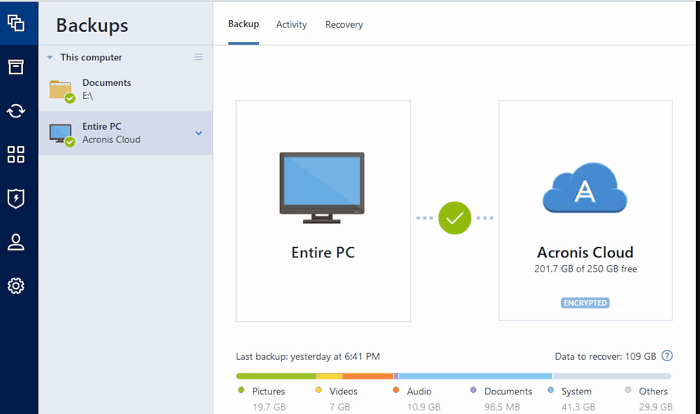This screenshot has height=414, width=700.
Task: Open the Active Protection shield icon
Action: [x=16, y=198]
